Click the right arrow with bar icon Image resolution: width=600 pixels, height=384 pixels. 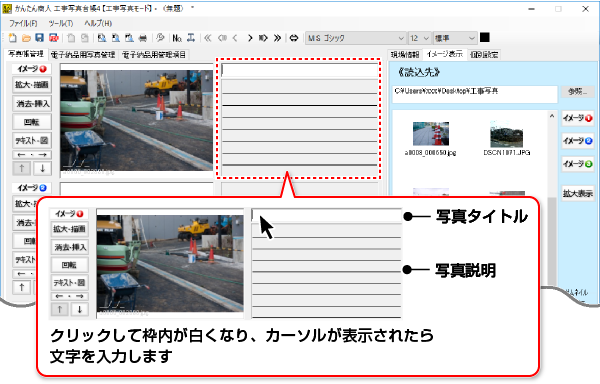tap(263, 38)
